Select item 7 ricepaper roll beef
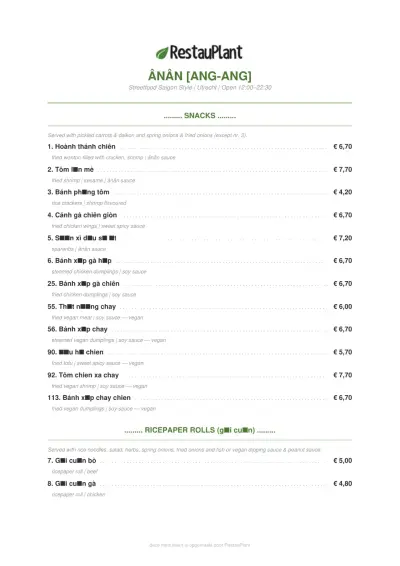 tap(72, 461)
